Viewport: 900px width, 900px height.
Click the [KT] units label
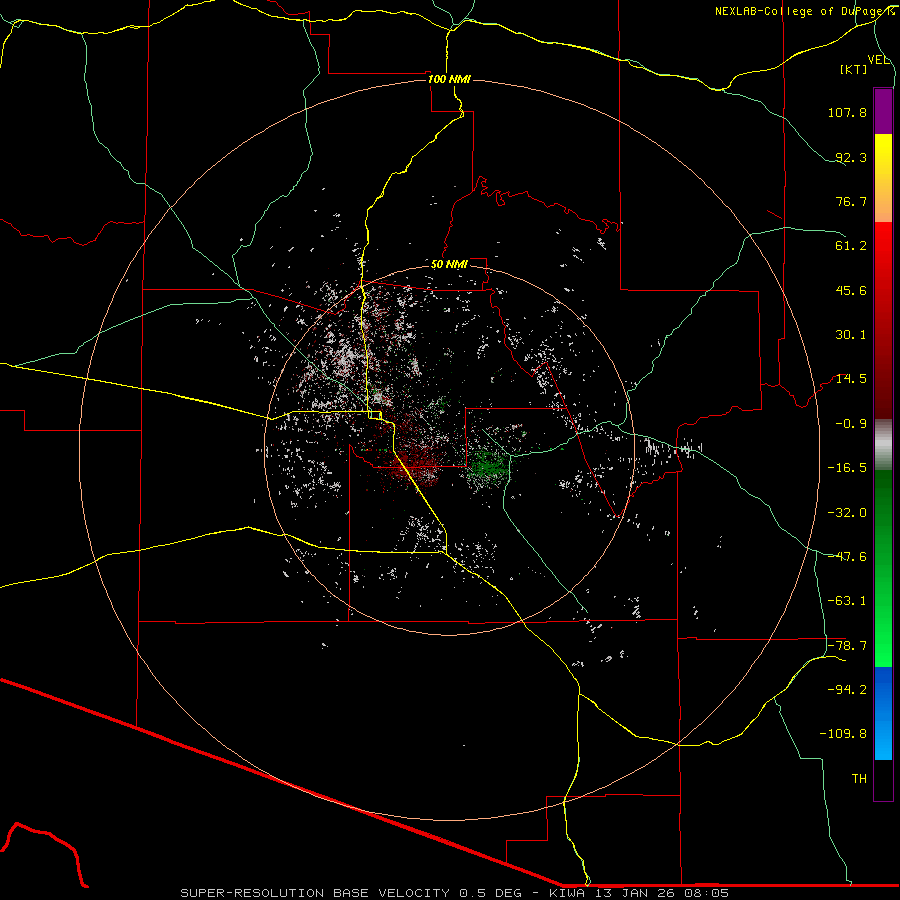coord(854,70)
